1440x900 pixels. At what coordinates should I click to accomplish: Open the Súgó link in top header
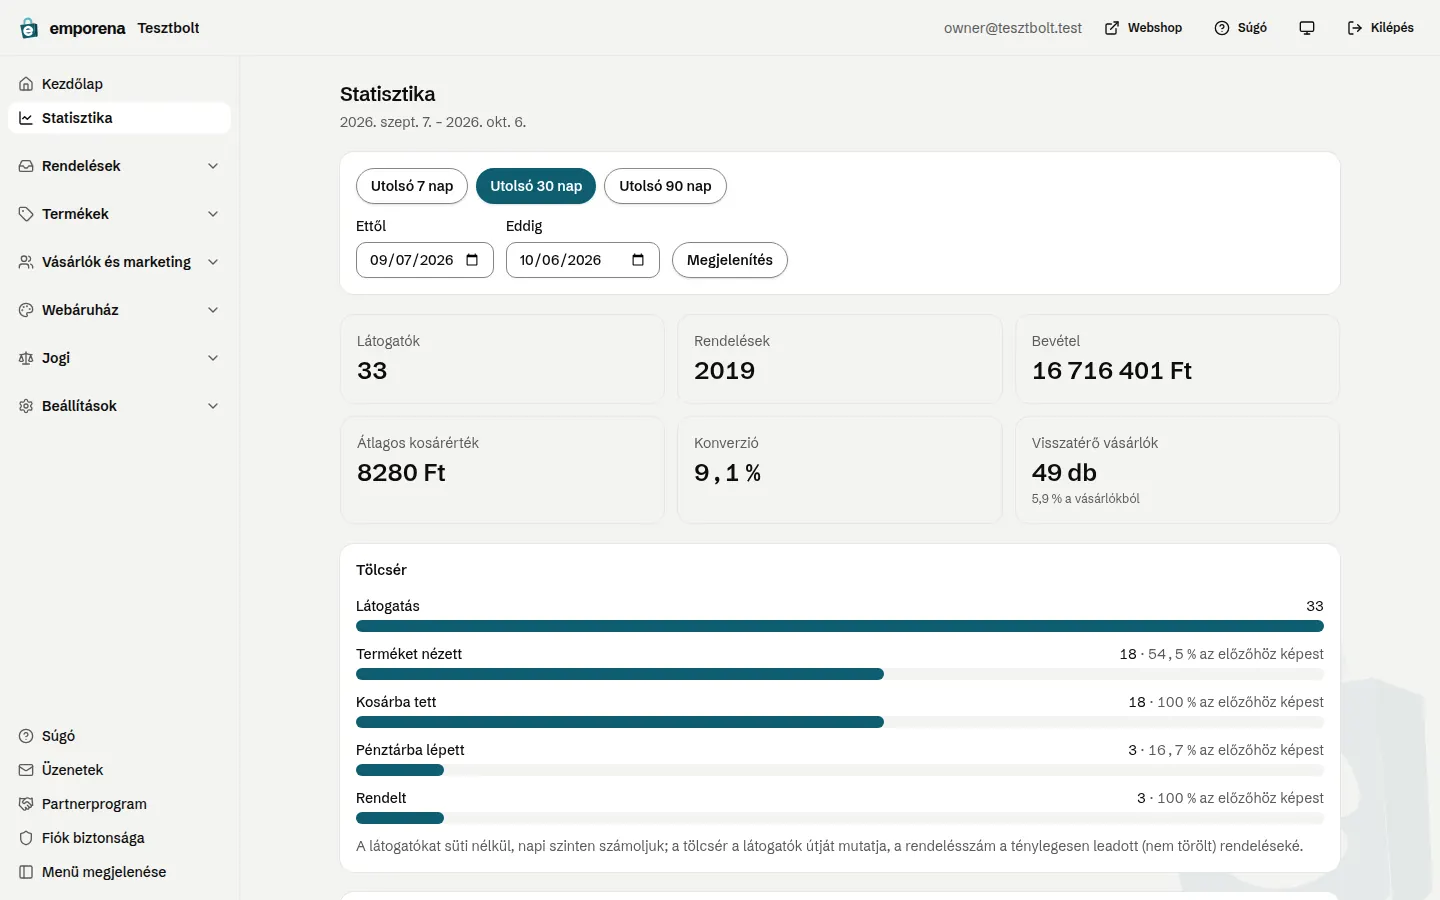tap(1241, 28)
